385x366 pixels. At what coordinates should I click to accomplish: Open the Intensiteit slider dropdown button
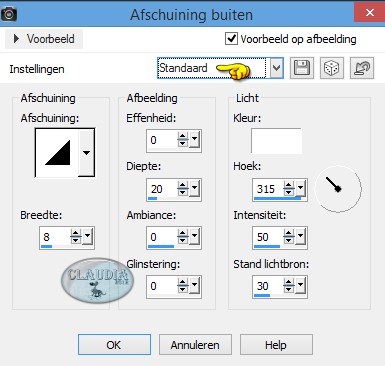[x=300, y=236]
